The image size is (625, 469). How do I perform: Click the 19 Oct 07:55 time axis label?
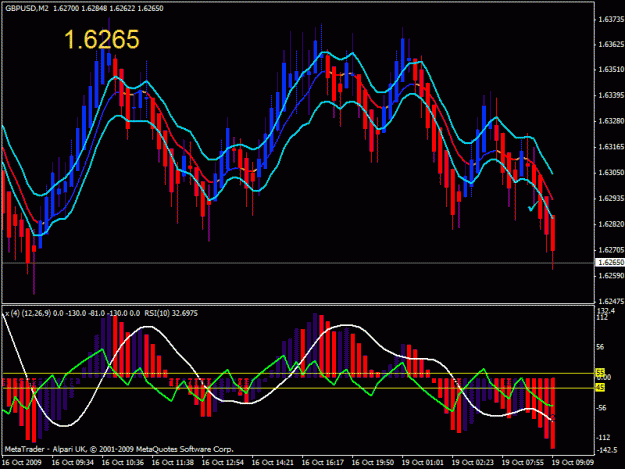[x=523, y=462]
